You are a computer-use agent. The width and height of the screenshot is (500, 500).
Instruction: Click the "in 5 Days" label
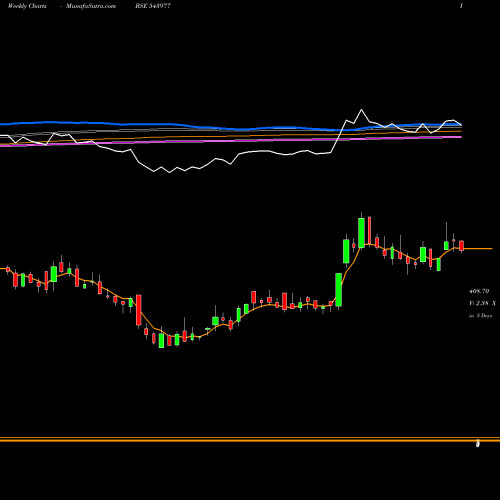coord(480,315)
